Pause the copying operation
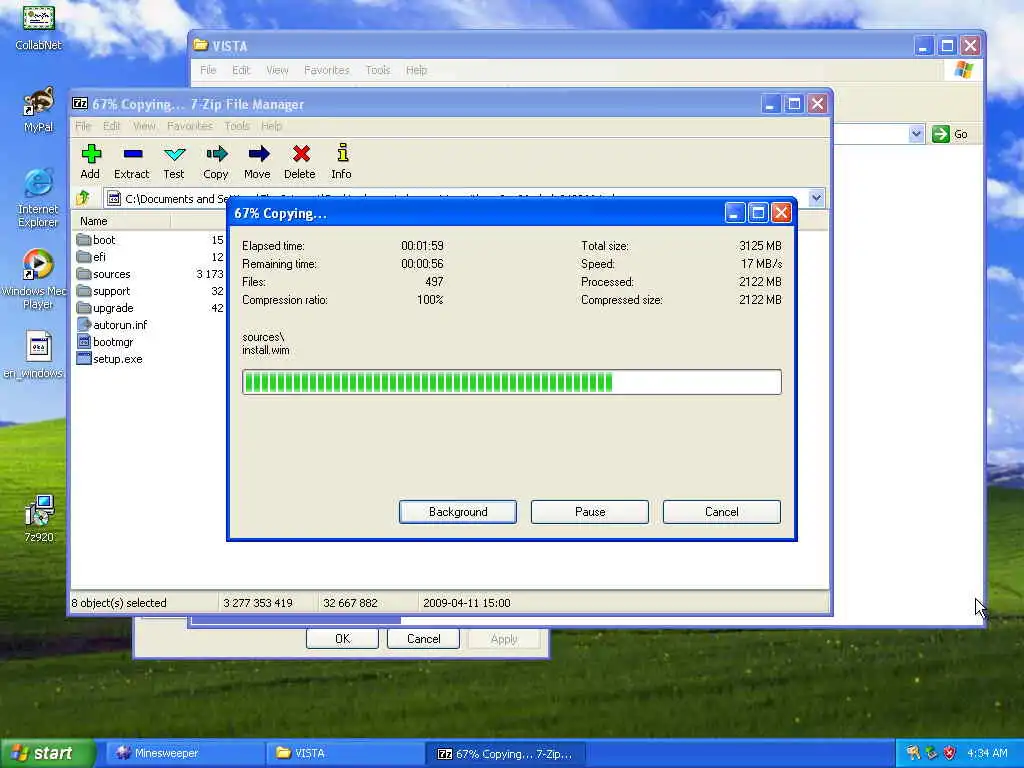Screen dimensions: 1024x768 coord(590,512)
